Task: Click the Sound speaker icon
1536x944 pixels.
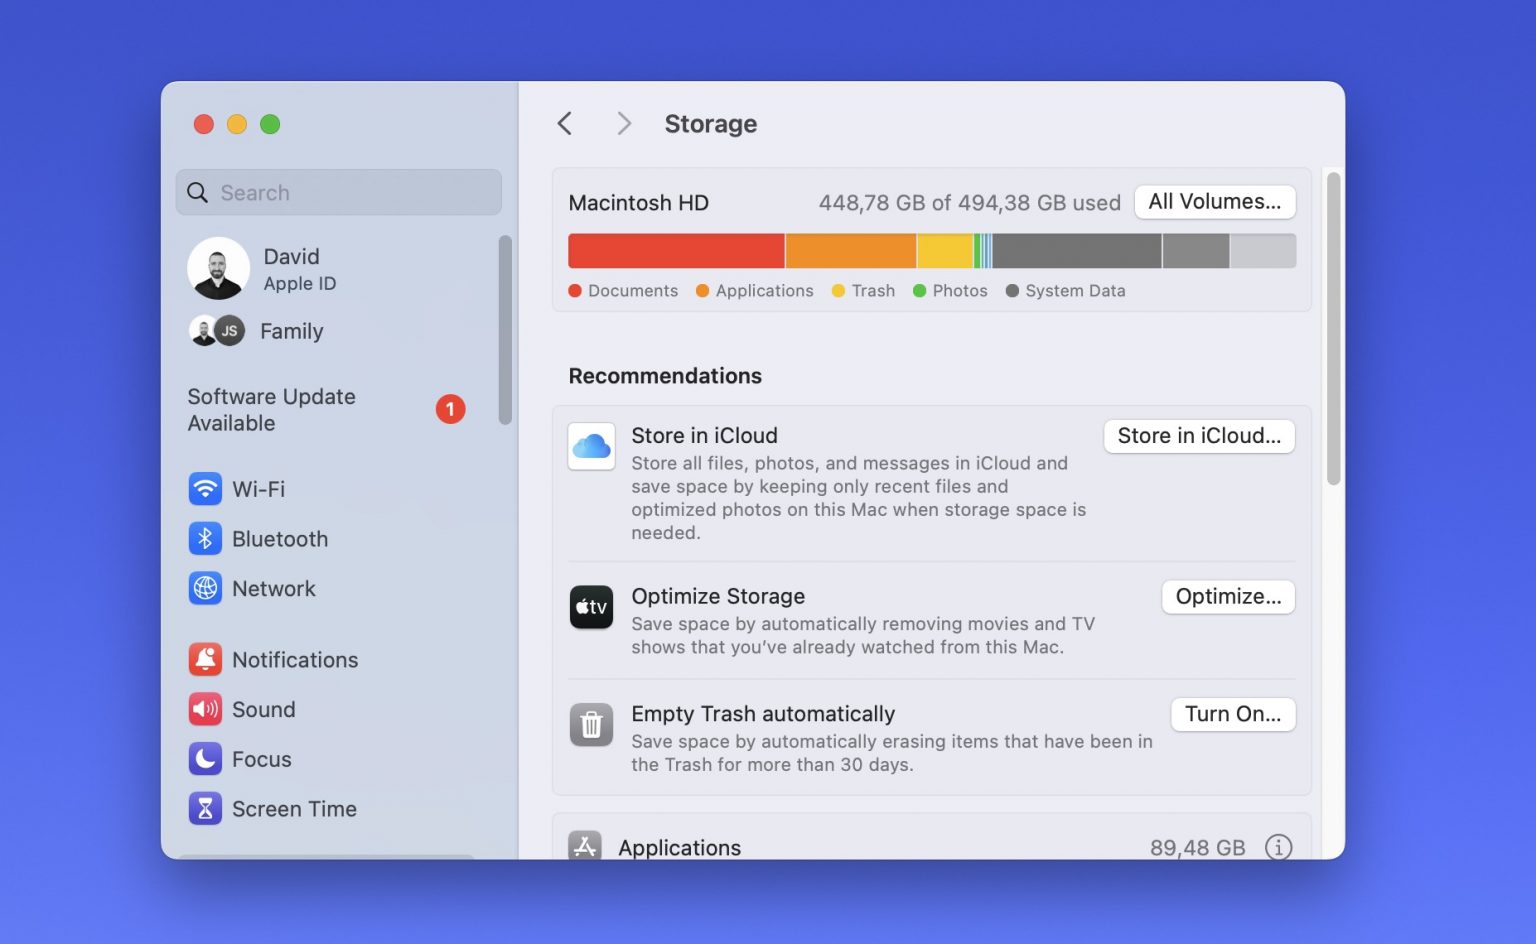Action: tap(205, 710)
